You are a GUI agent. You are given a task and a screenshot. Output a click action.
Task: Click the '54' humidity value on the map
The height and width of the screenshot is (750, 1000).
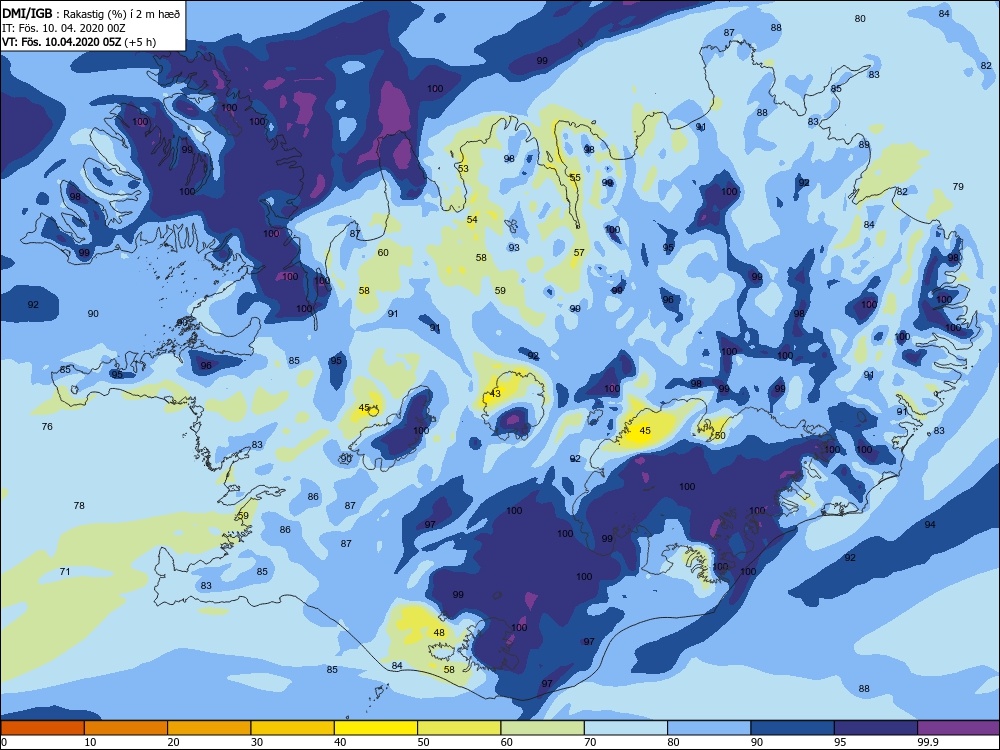tap(472, 219)
